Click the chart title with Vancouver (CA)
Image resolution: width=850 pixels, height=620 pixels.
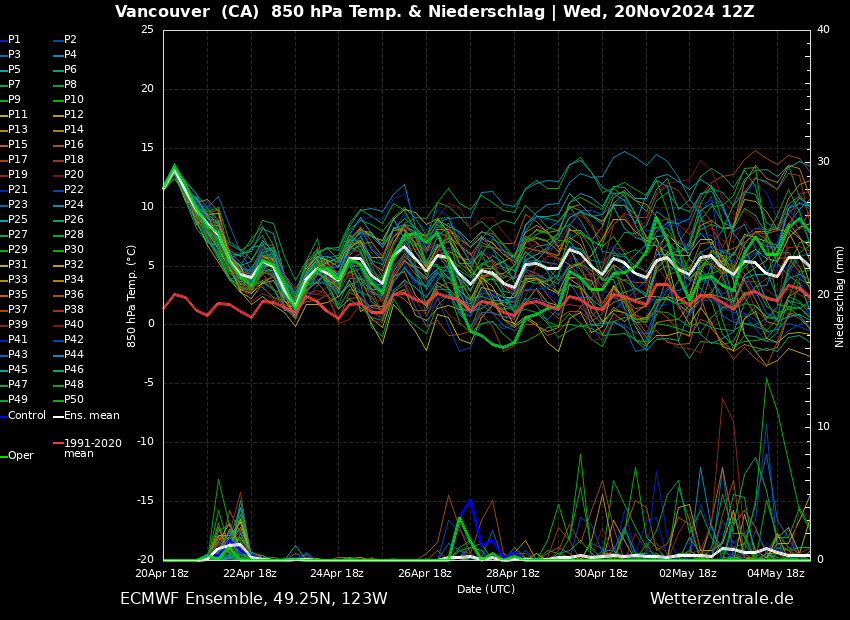(434, 12)
